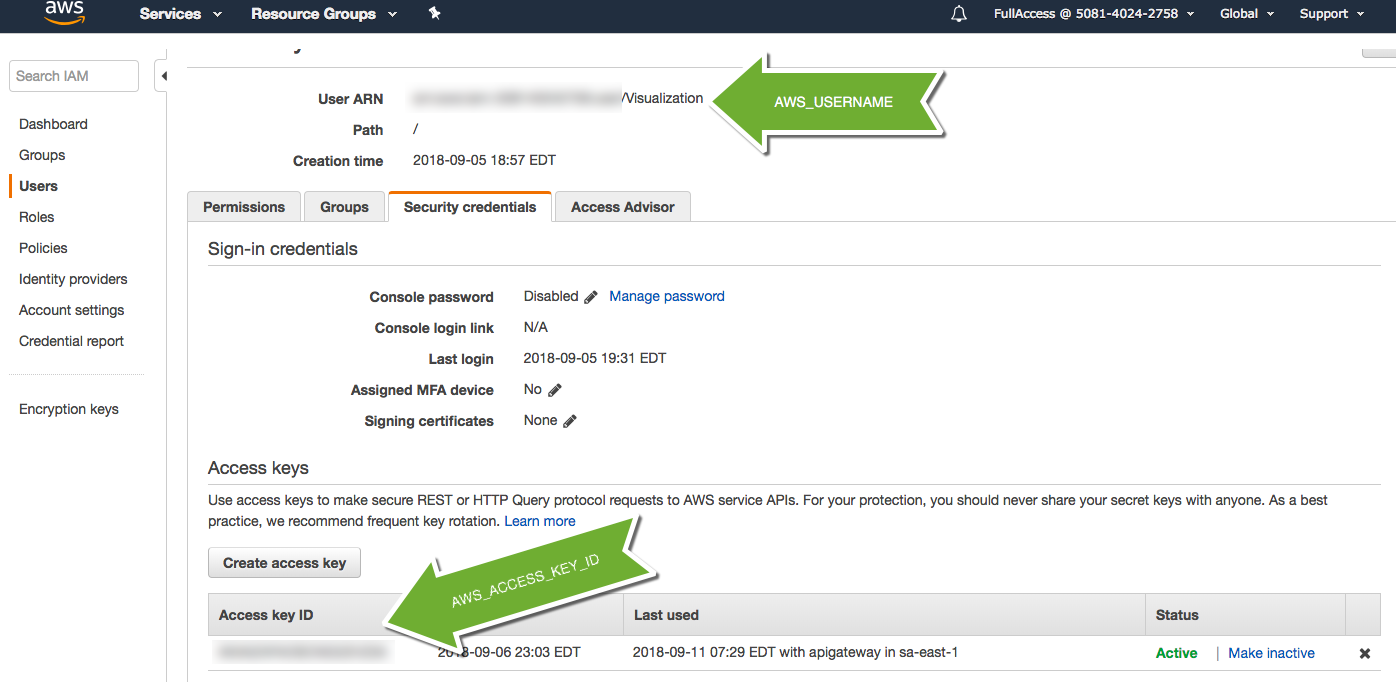Collapse the IAM sidebar with arrow toggle
Viewport: 1396px width, 682px height.
click(x=163, y=76)
